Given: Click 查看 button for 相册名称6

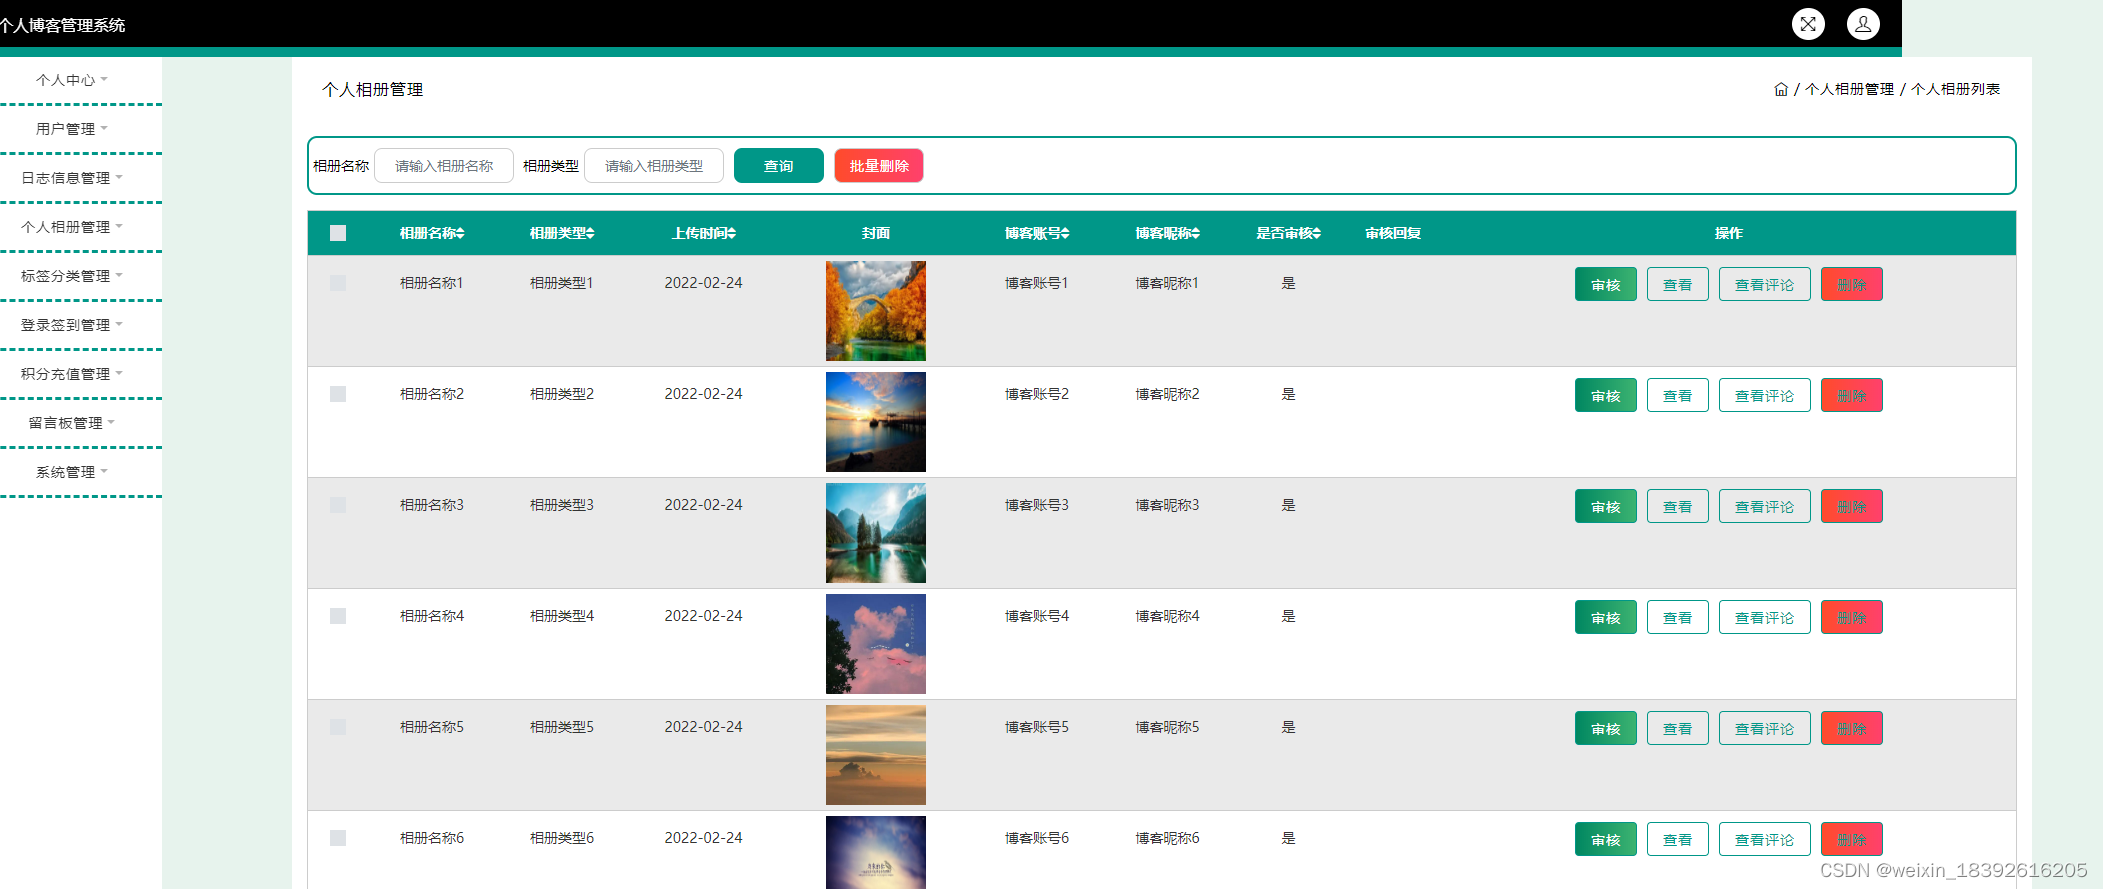Looking at the screenshot, I should click(x=1678, y=840).
